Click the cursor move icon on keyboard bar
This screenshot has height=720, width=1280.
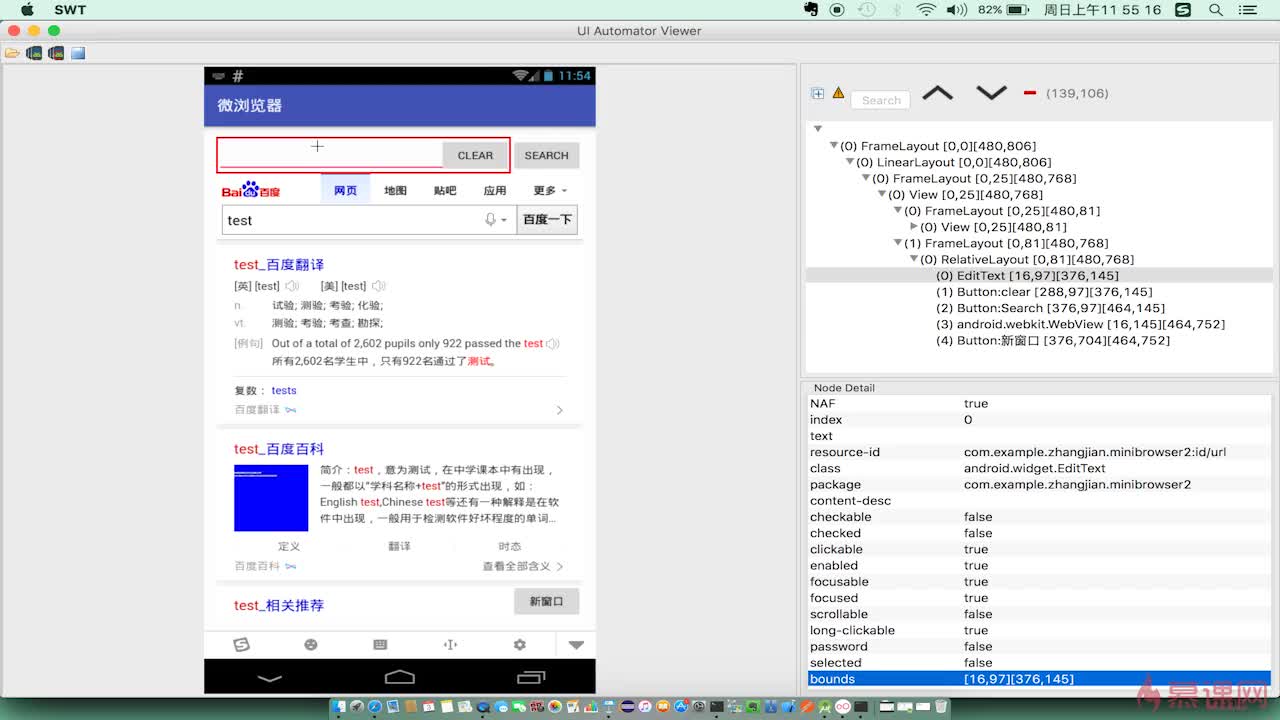(450, 645)
